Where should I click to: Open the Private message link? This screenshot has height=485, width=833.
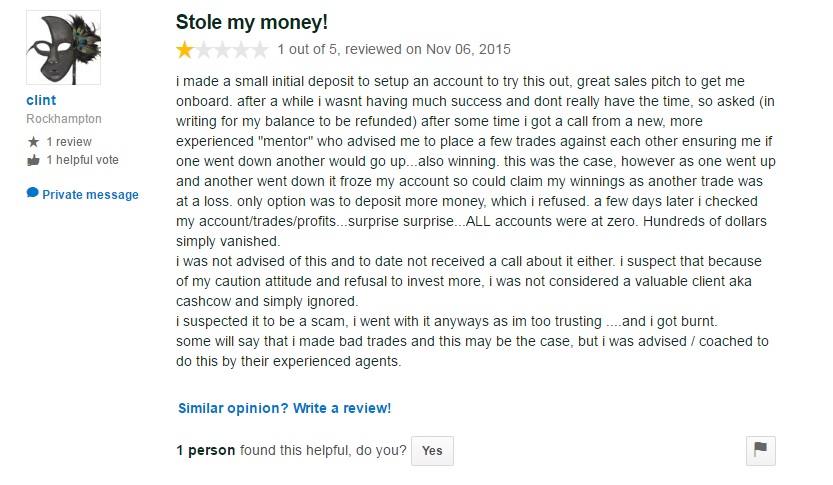pyautogui.click(x=90, y=195)
